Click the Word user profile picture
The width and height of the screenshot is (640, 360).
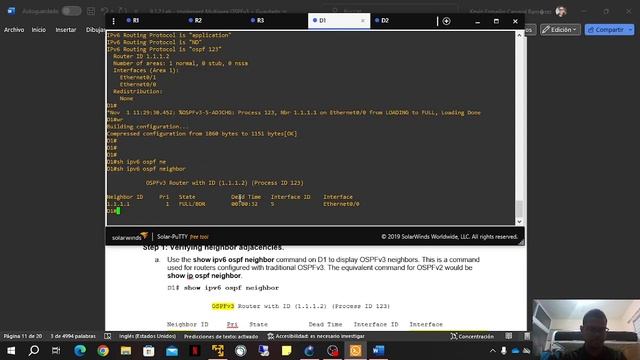[x=561, y=11]
